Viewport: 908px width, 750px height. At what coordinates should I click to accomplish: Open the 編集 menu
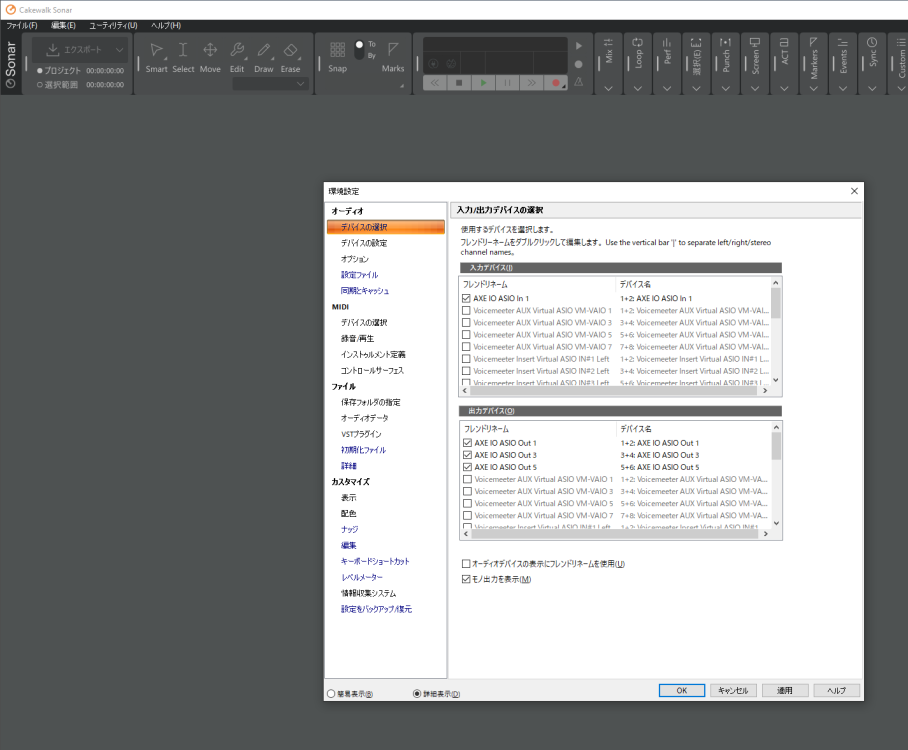(x=63, y=25)
